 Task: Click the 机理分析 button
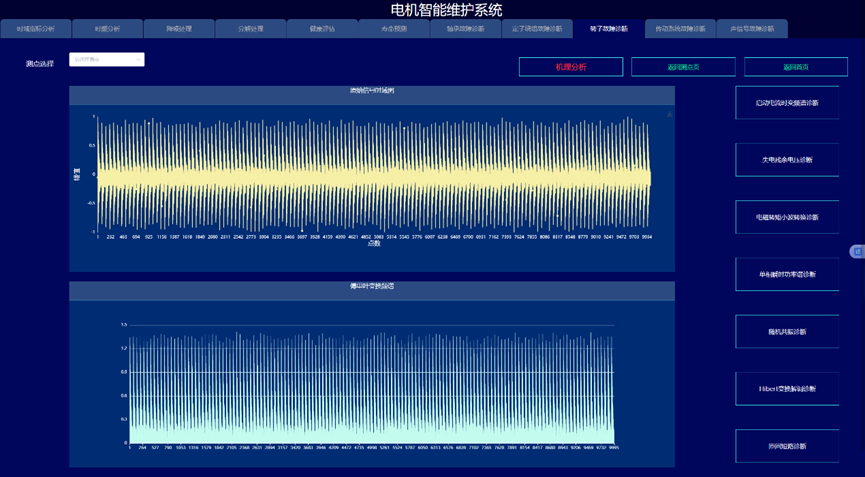coord(570,67)
